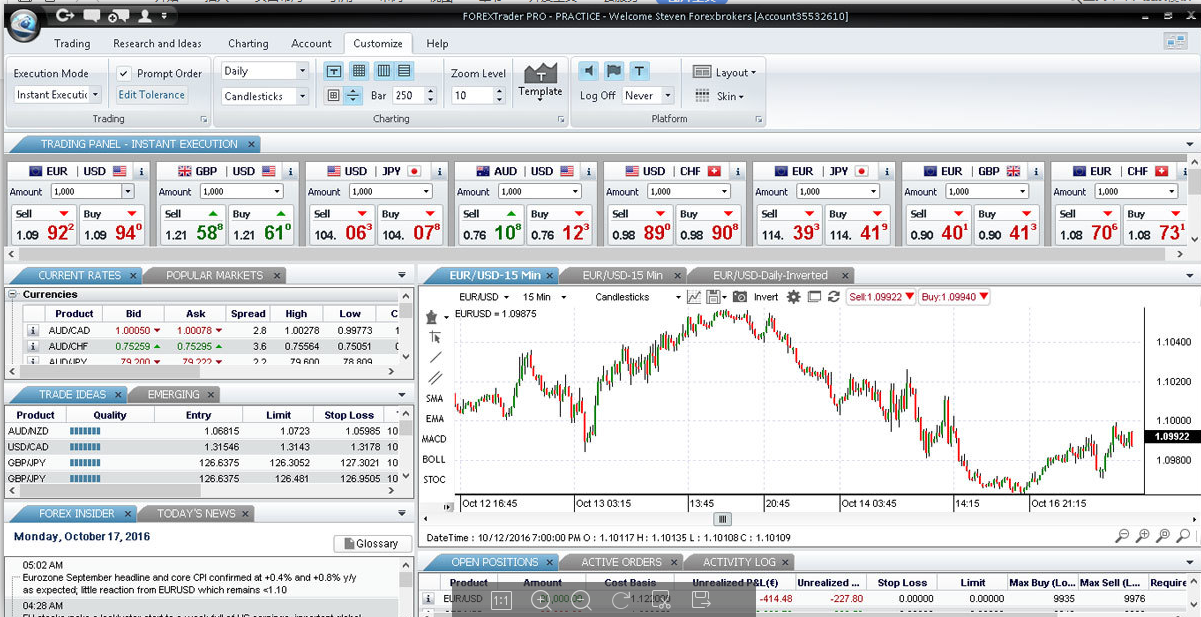Open the Trading ribbon tab
1201x617 pixels.
coord(72,44)
